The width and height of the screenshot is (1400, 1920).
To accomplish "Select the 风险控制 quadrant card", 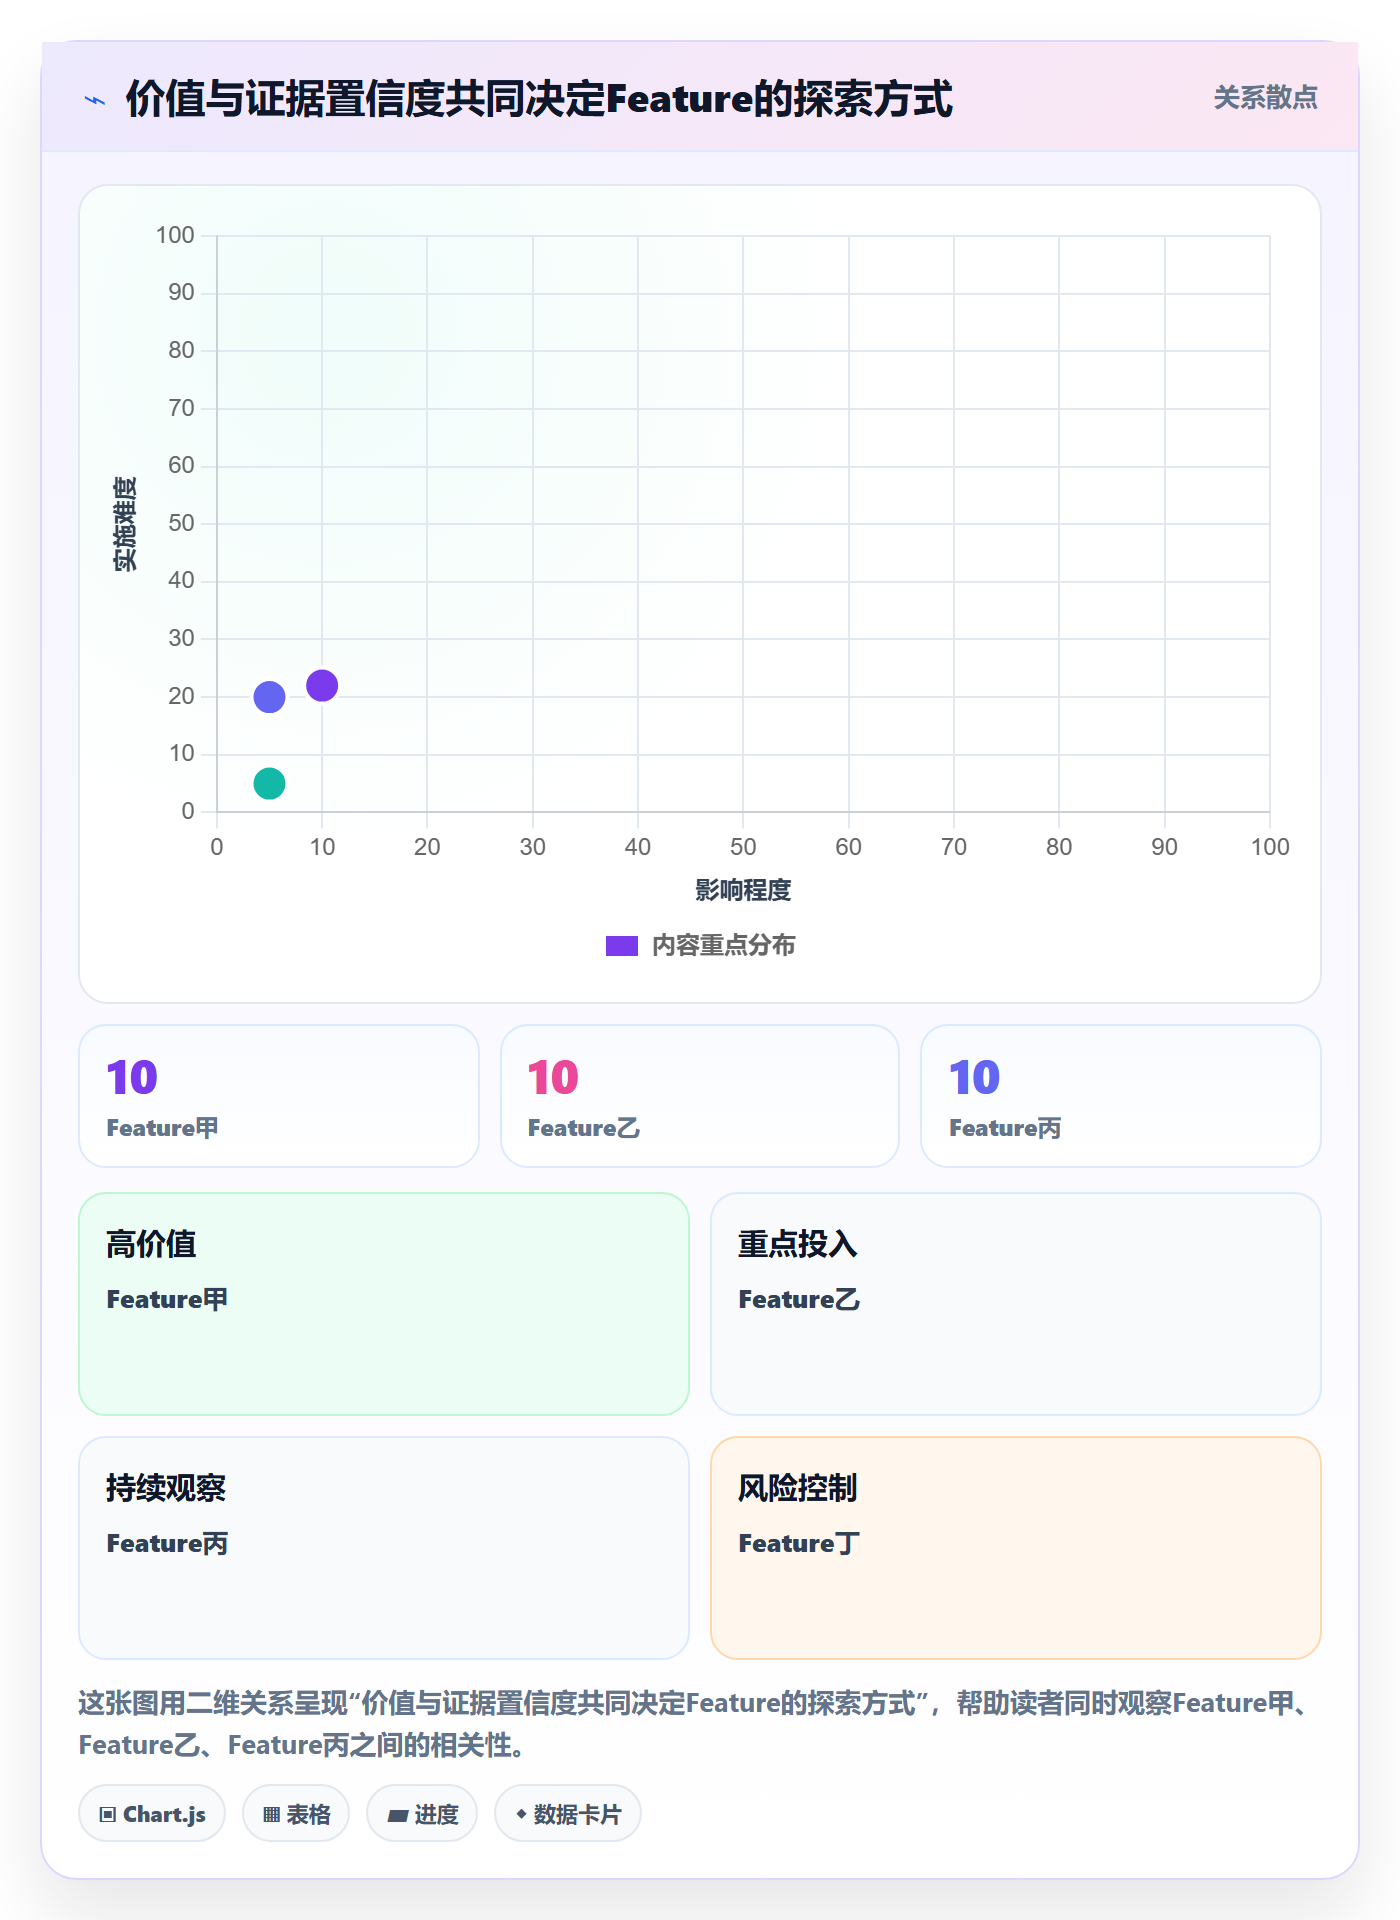I will (x=1016, y=1548).
